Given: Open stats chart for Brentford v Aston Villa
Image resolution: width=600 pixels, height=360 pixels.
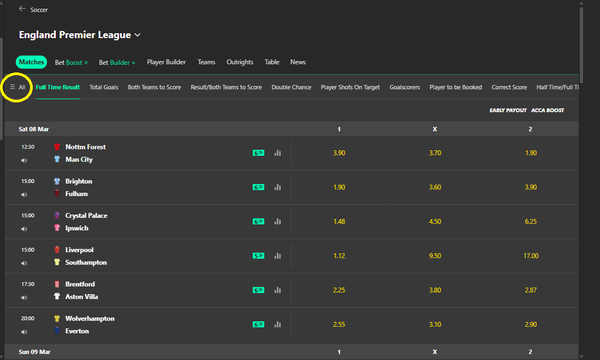Looking at the screenshot, I should 278,290.
